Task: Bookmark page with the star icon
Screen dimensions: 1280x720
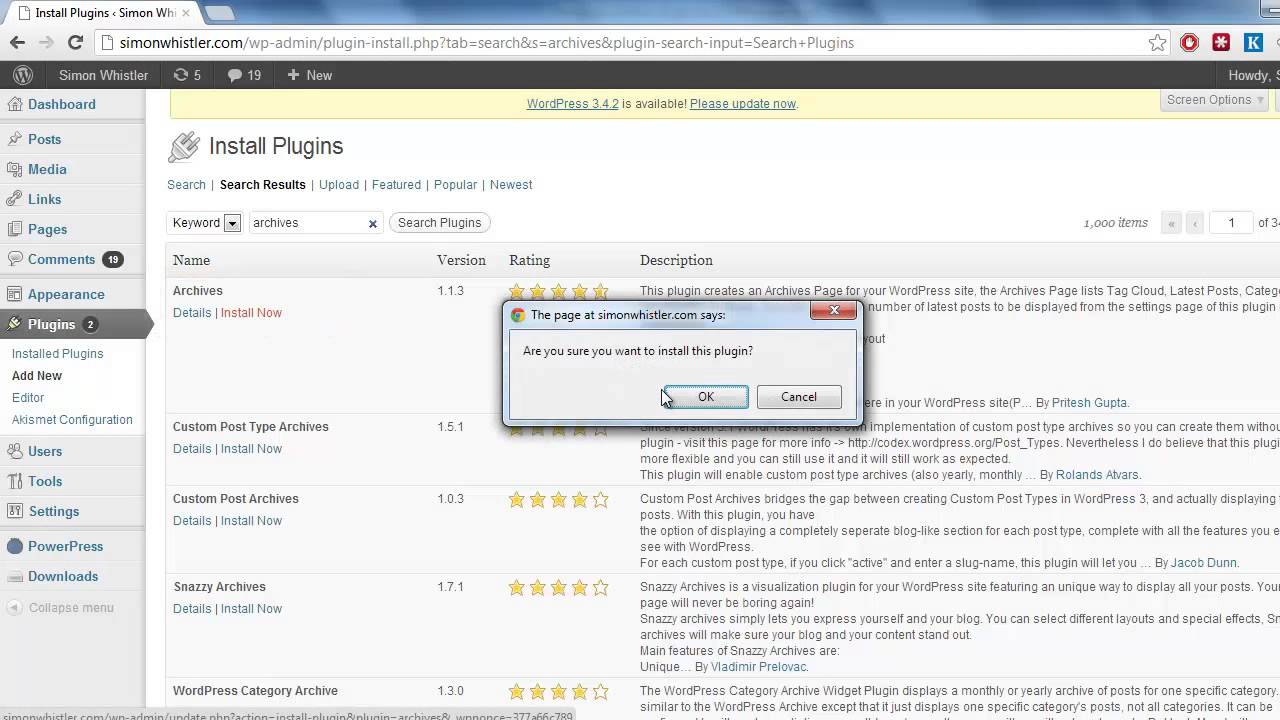Action: tap(1157, 43)
